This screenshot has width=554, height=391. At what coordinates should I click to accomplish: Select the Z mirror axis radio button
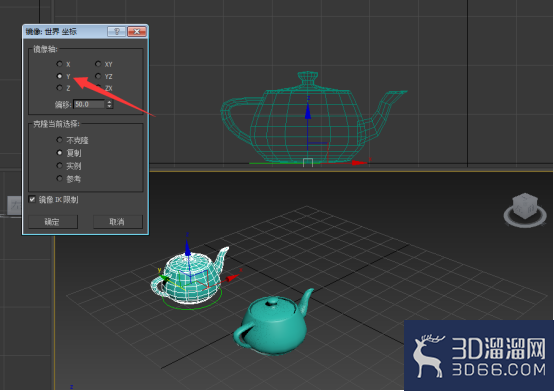(60, 88)
